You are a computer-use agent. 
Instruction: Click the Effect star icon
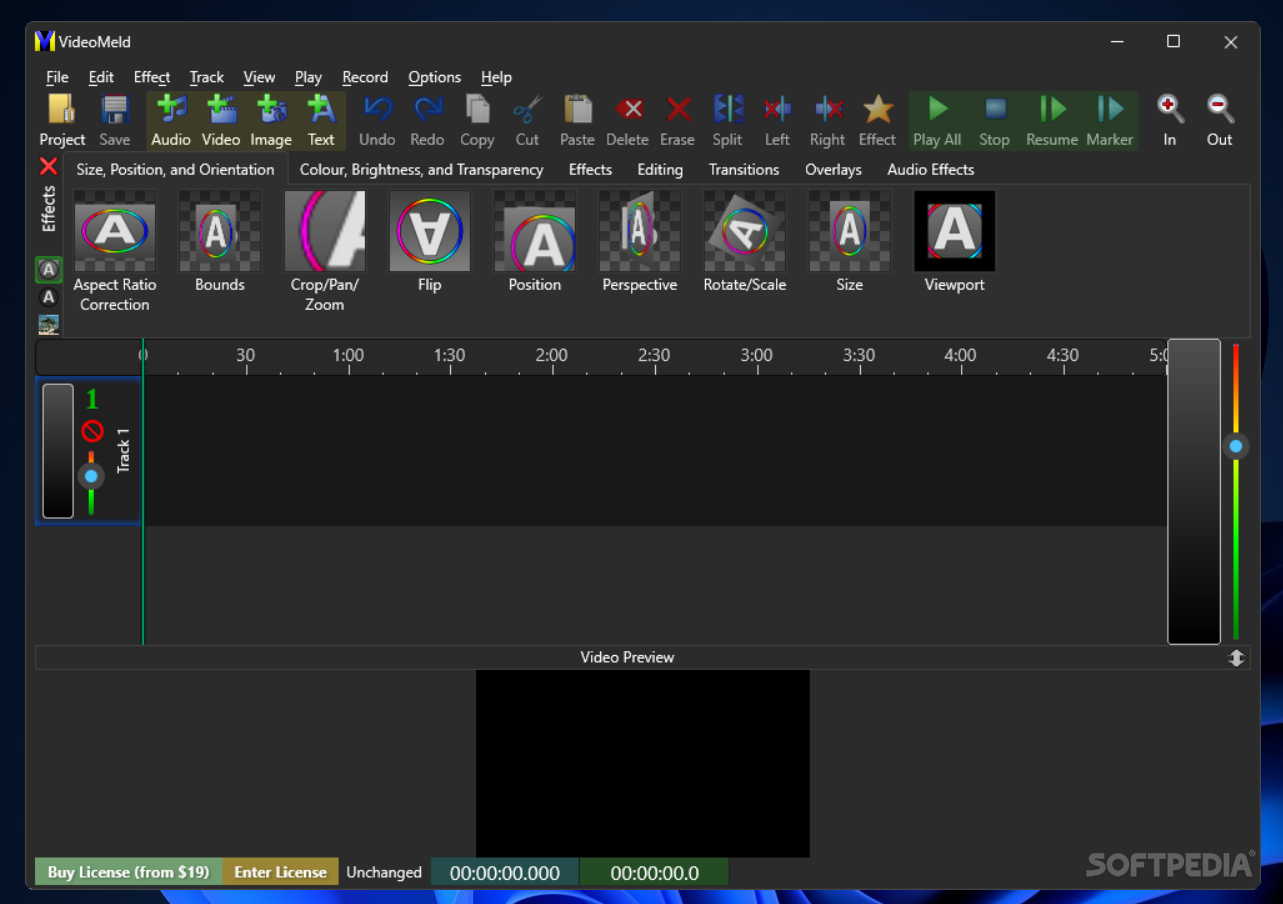point(877,109)
